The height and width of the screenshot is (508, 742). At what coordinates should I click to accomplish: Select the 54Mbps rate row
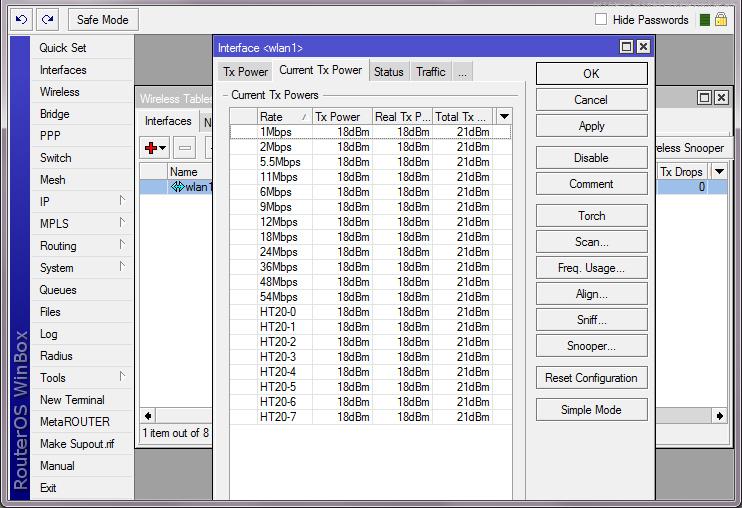(371, 297)
